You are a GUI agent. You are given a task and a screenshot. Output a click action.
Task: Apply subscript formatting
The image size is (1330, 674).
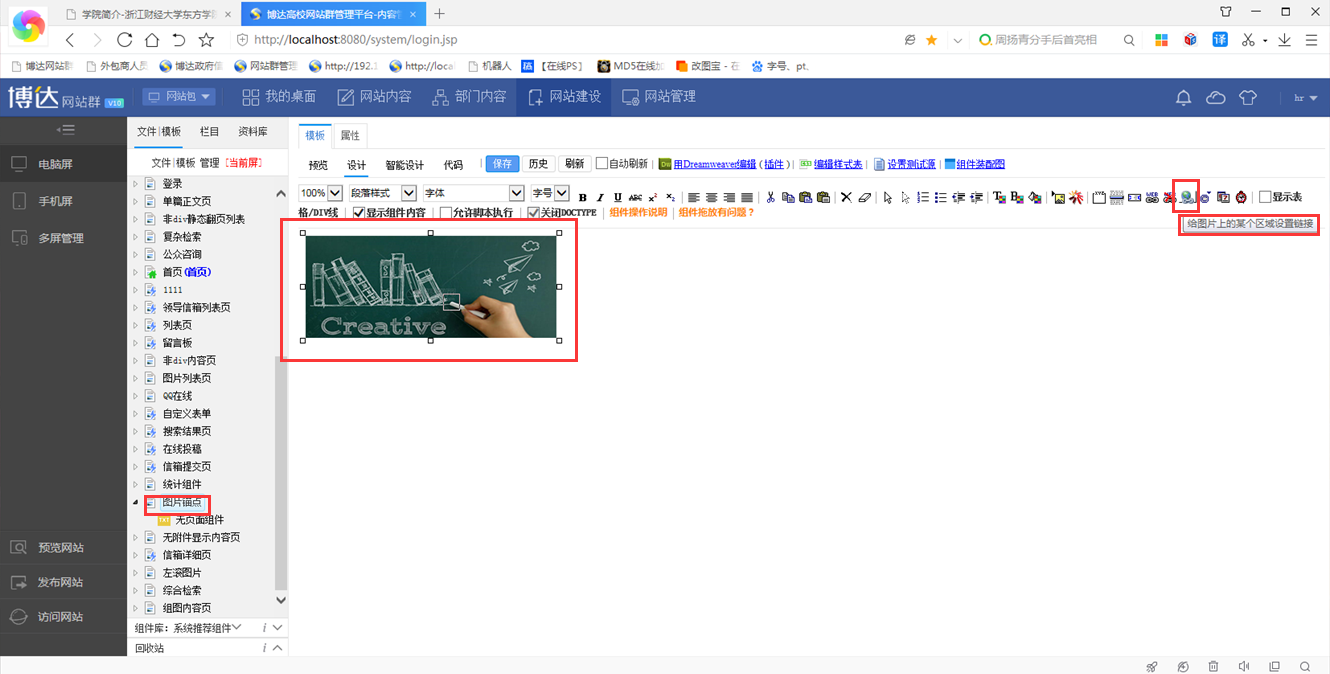pyautogui.click(x=670, y=197)
